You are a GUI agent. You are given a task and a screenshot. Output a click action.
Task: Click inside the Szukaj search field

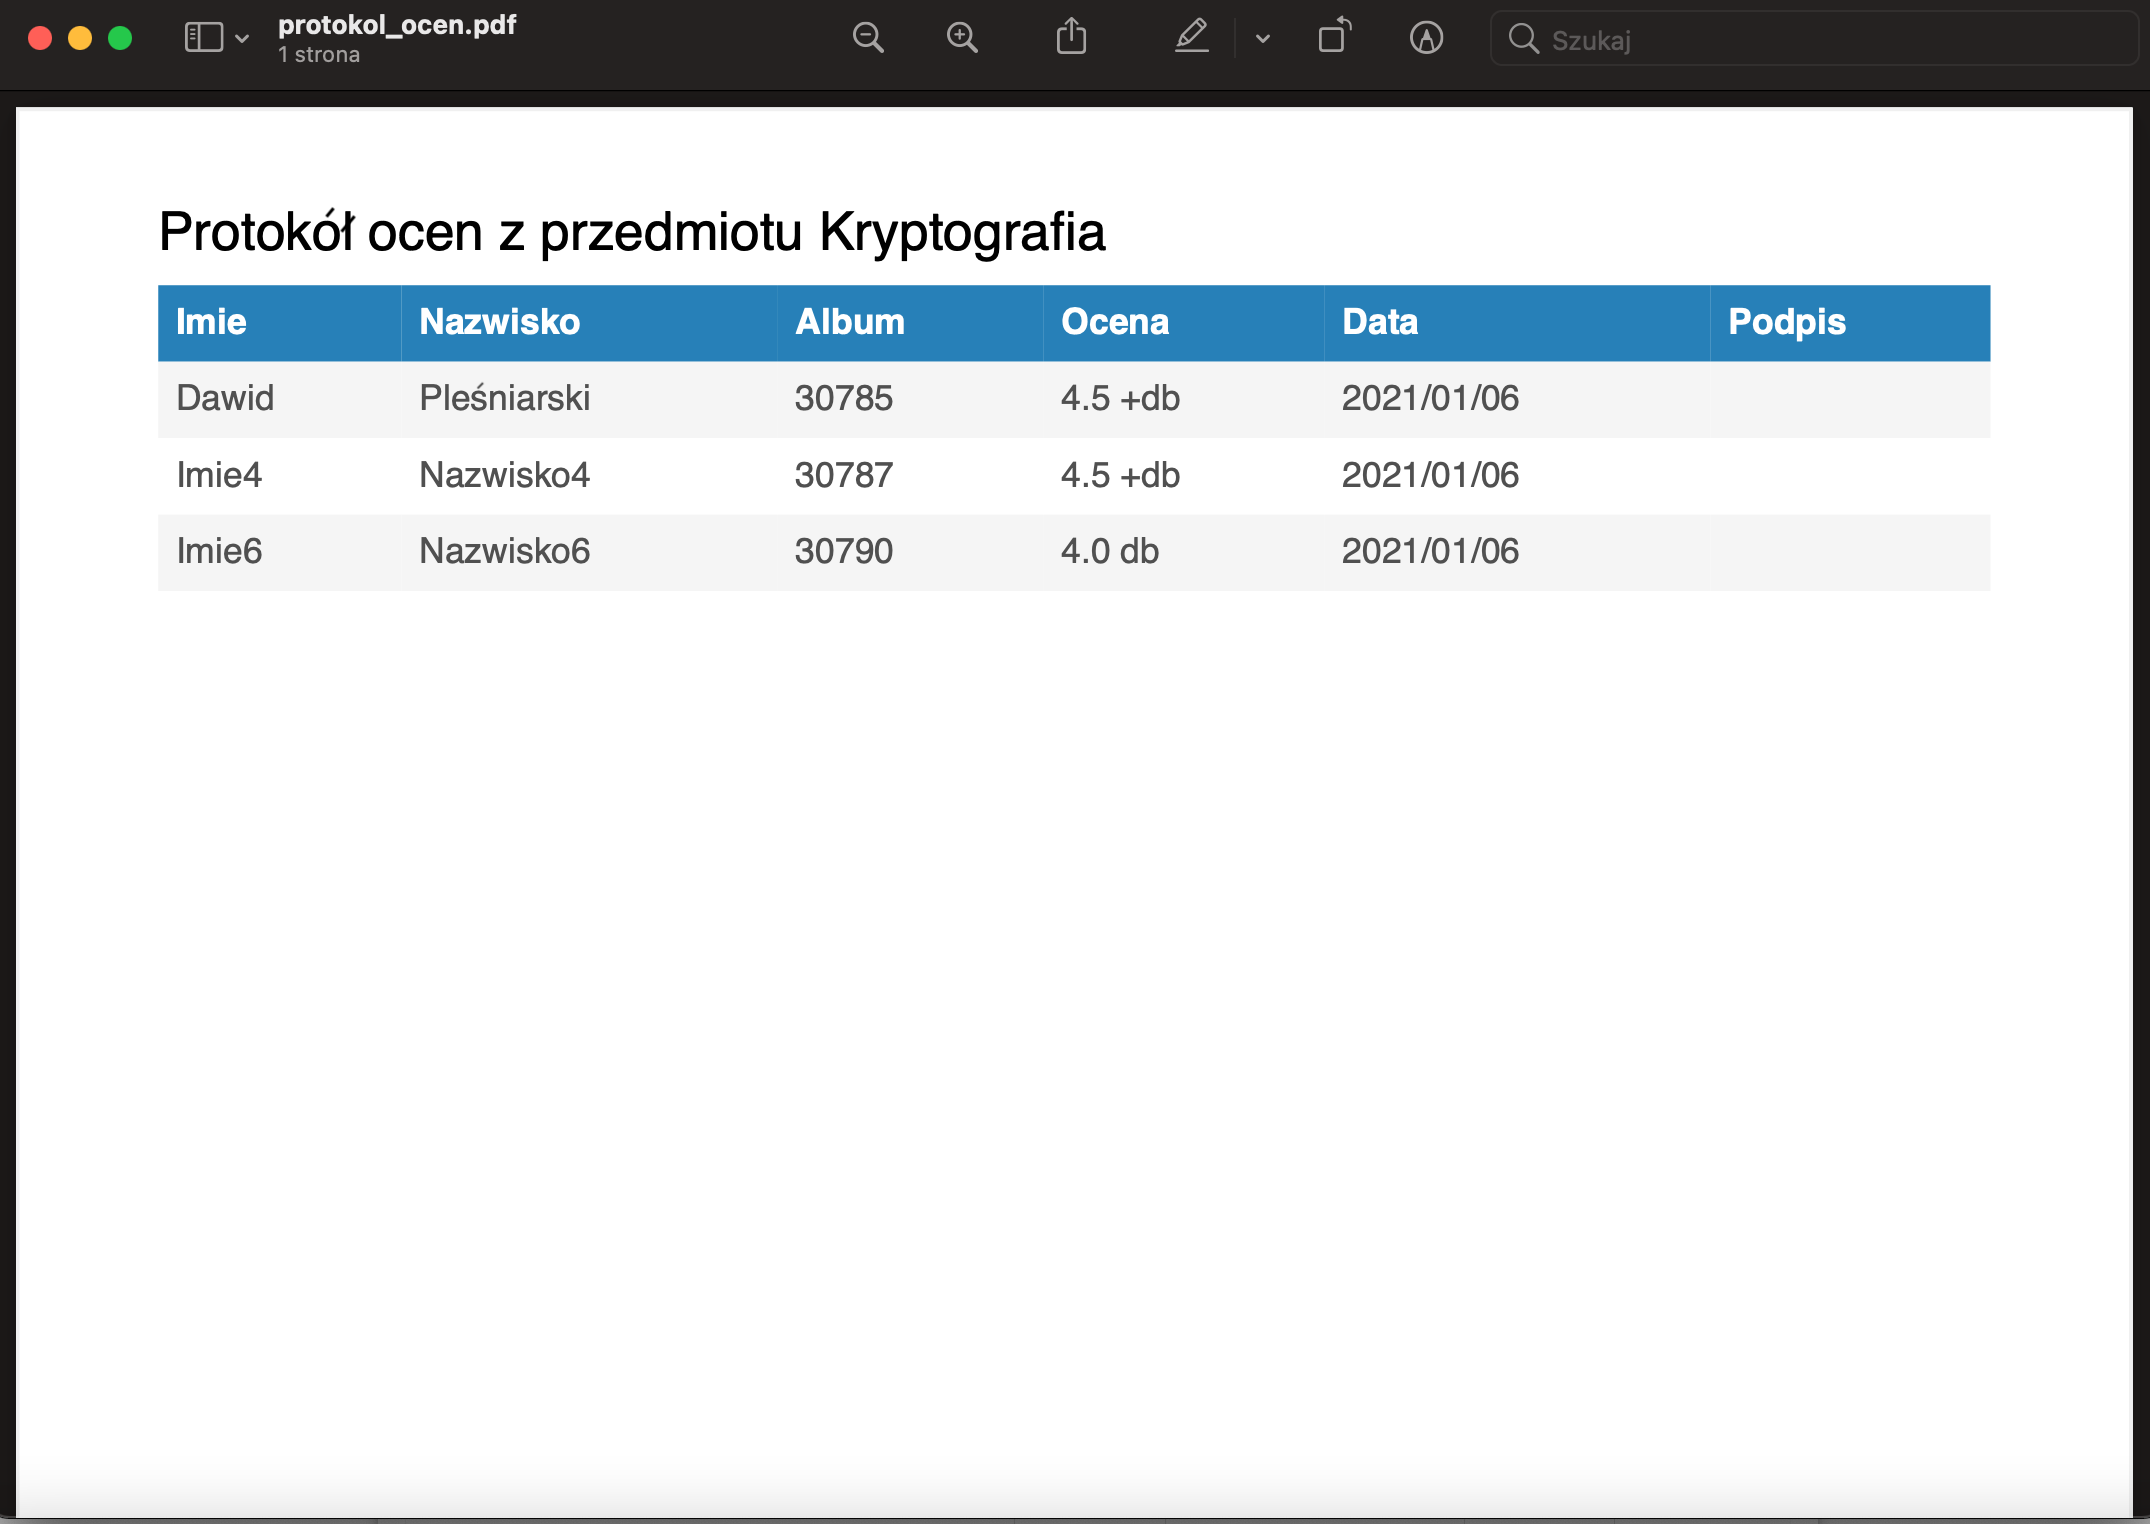1750,39
